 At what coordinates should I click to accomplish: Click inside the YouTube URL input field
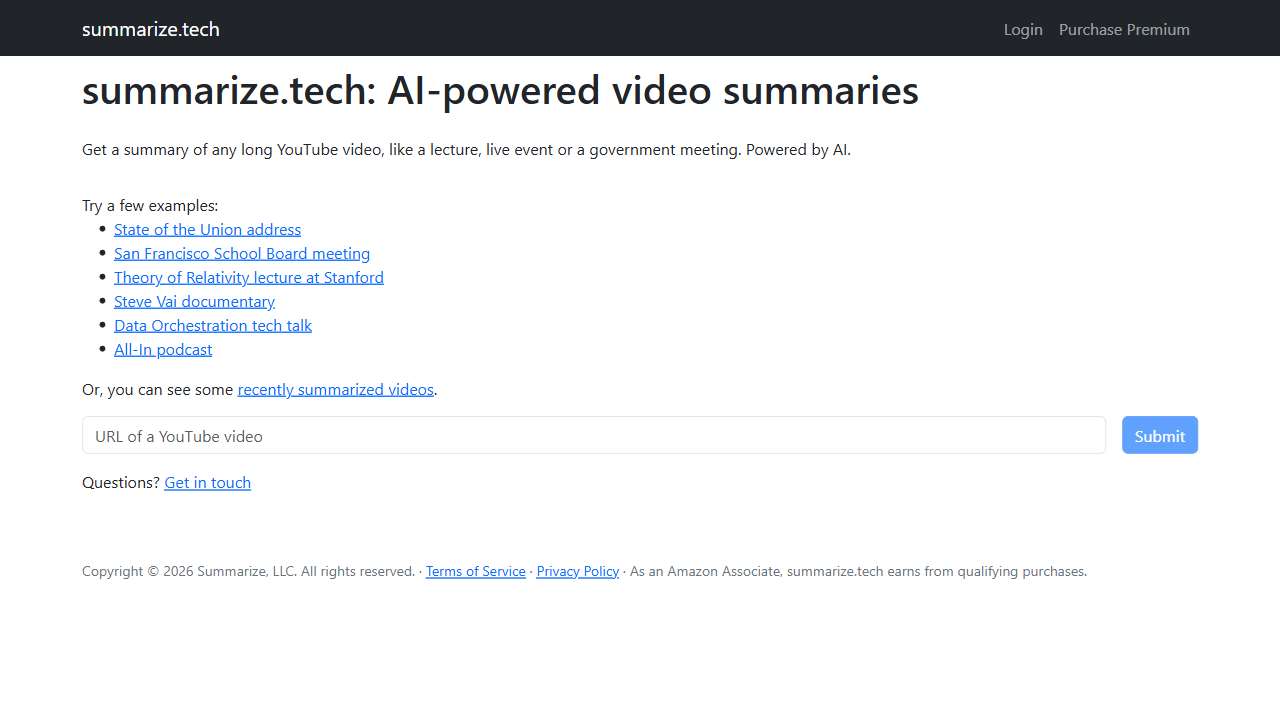pos(593,435)
